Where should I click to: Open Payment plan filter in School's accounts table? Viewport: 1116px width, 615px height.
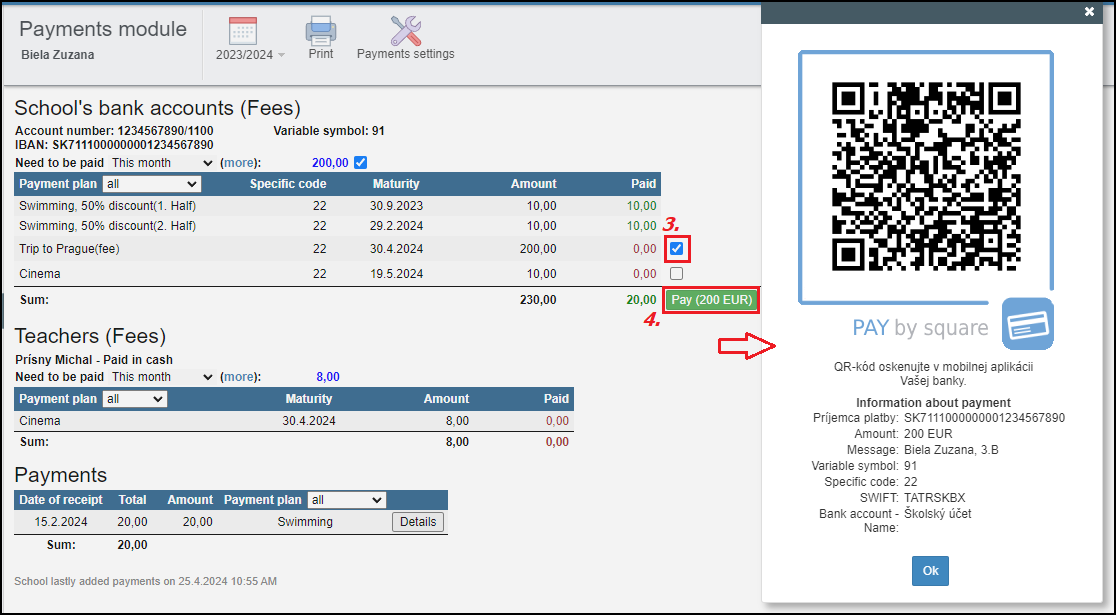click(152, 184)
